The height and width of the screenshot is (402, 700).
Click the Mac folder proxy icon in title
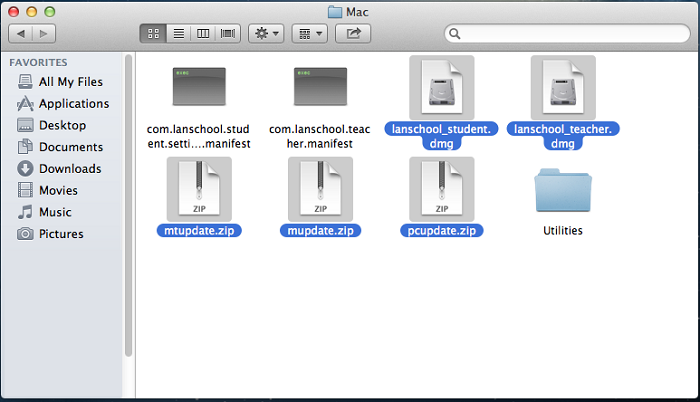tap(335, 12)
